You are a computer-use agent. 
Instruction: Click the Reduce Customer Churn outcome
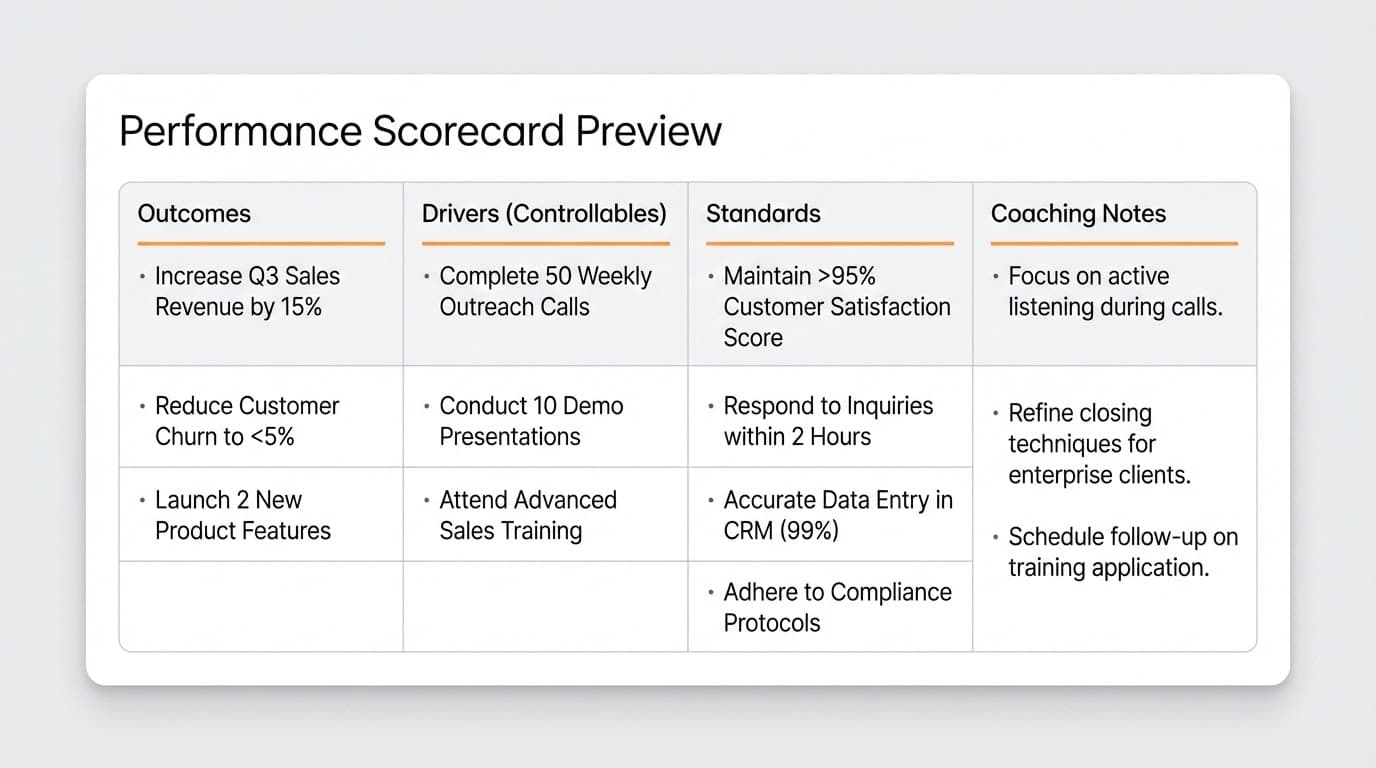coord(246,421)
